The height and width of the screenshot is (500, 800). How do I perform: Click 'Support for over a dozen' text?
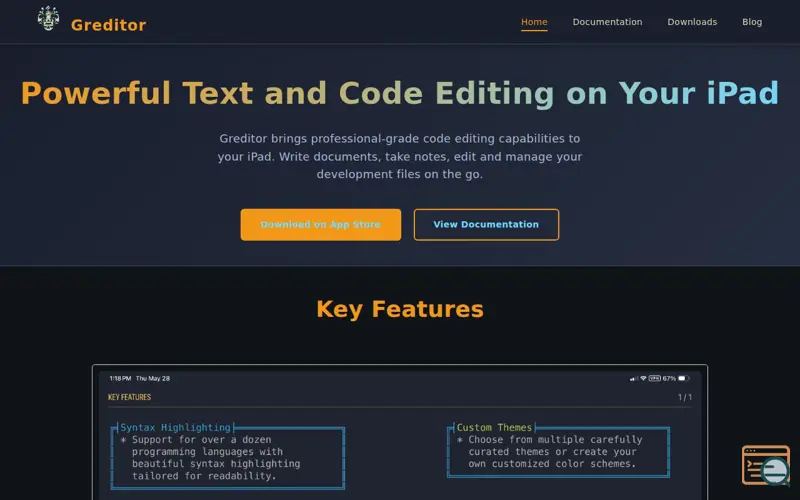pyautogui.click(x=202, y=440)
